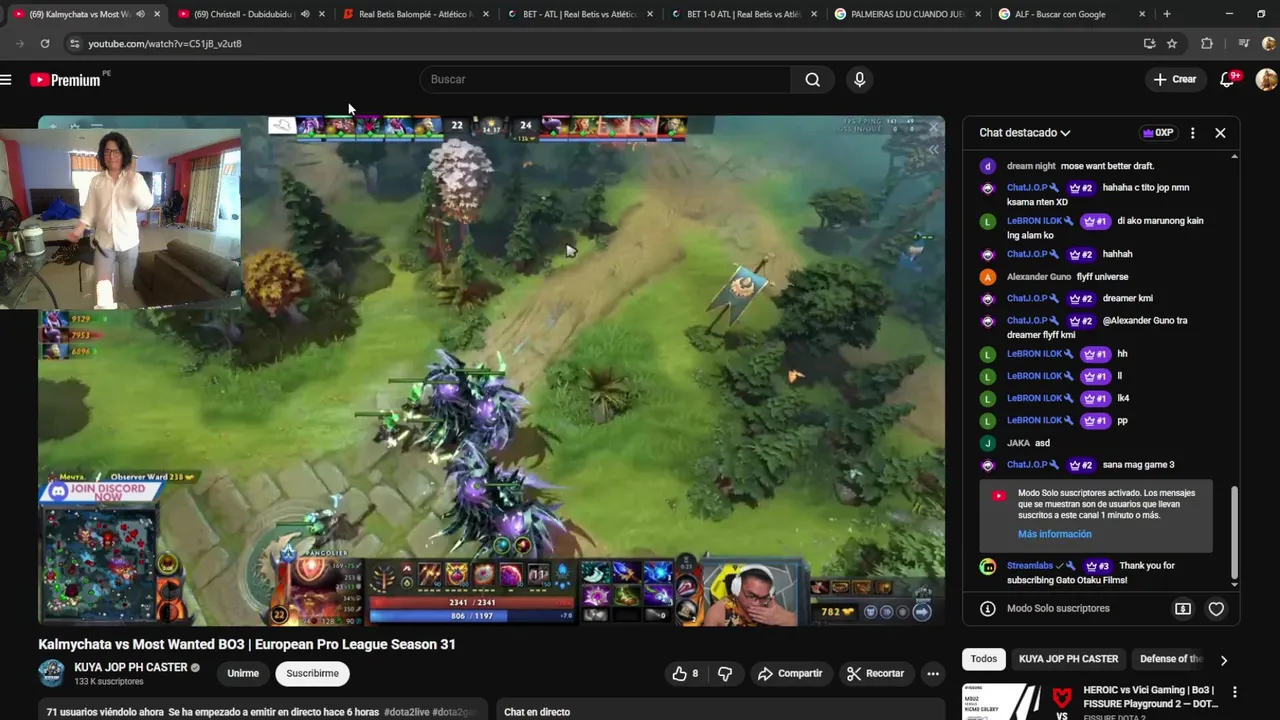Open the YouTube hamburger guide menu

click(x=6, y=79)
